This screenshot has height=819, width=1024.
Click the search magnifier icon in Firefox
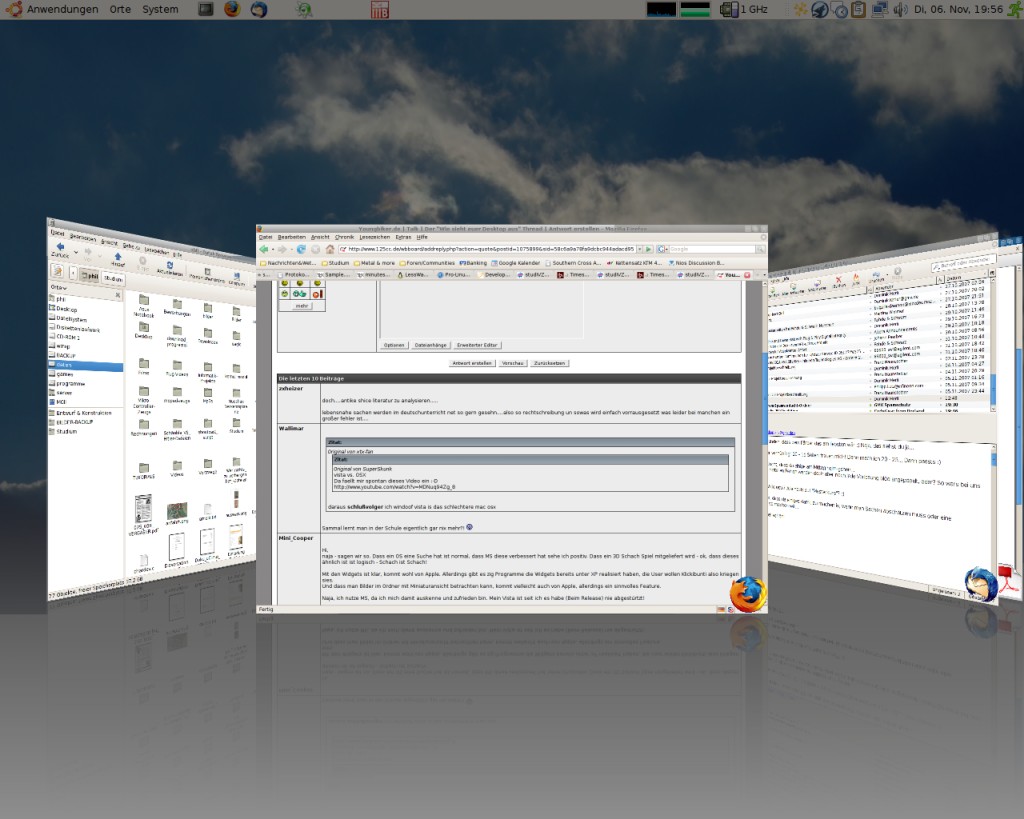pos(760,249)
